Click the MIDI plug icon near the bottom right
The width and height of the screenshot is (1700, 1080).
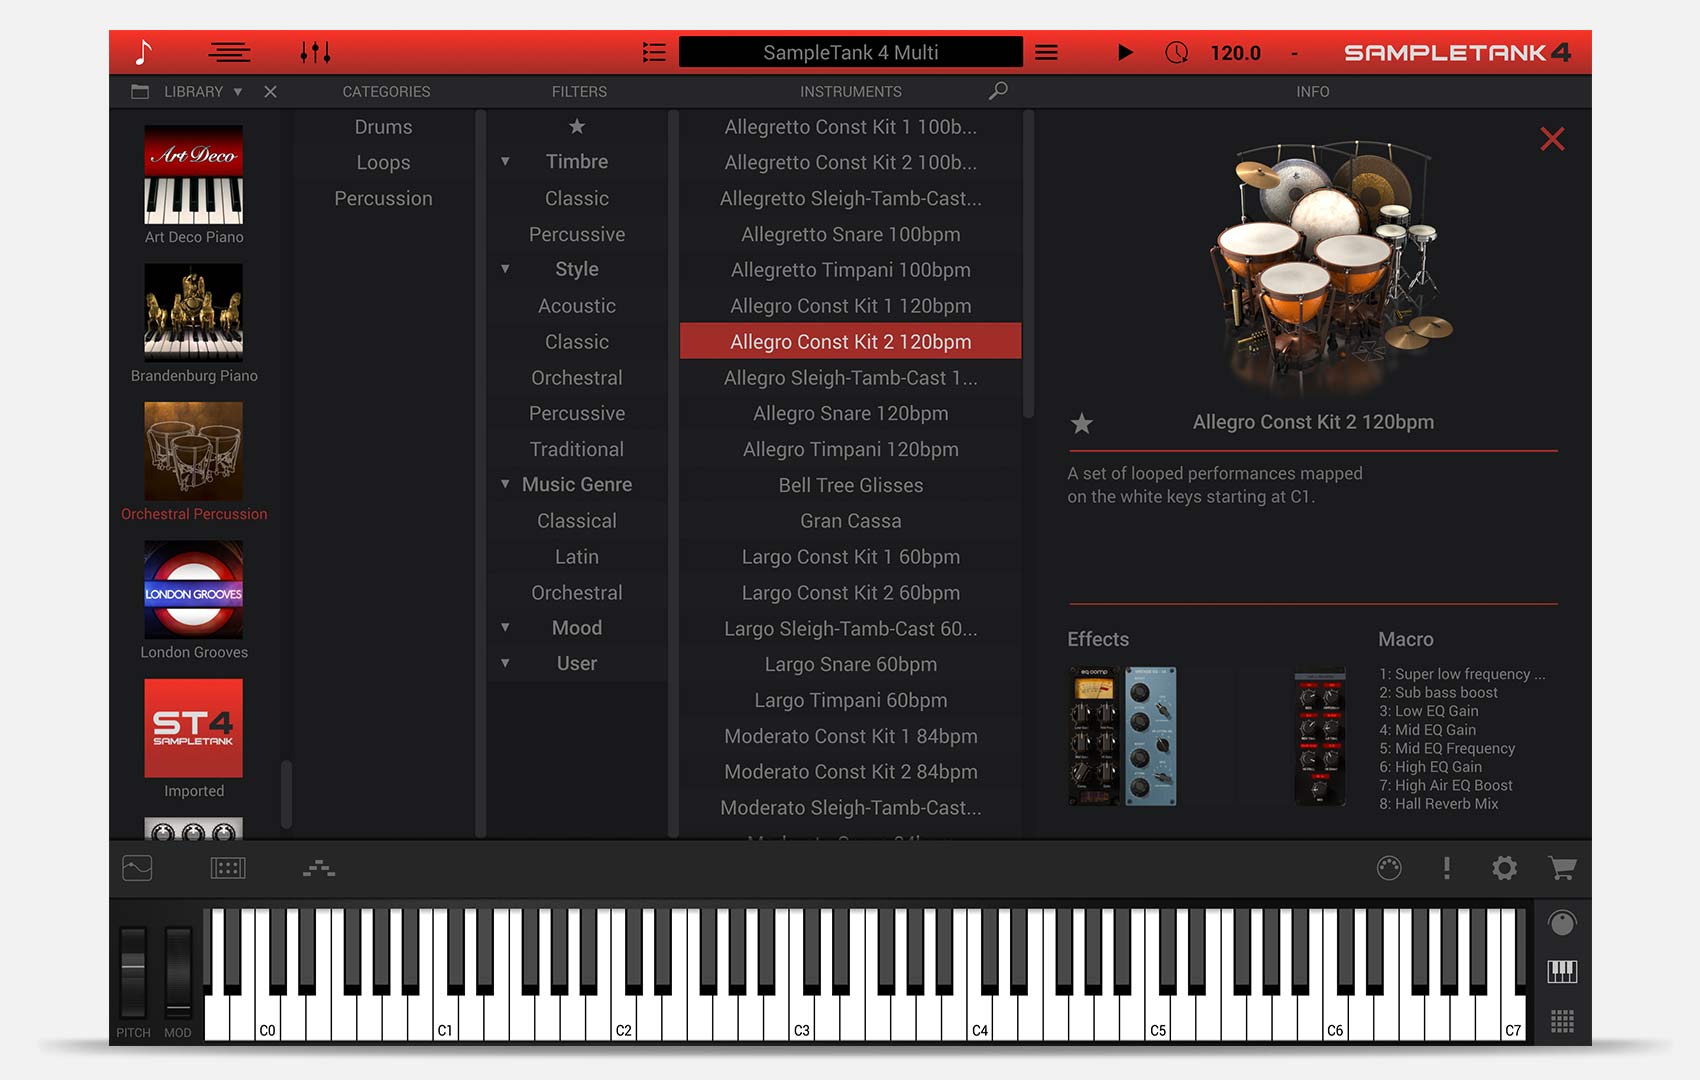tap(1391, 869)
